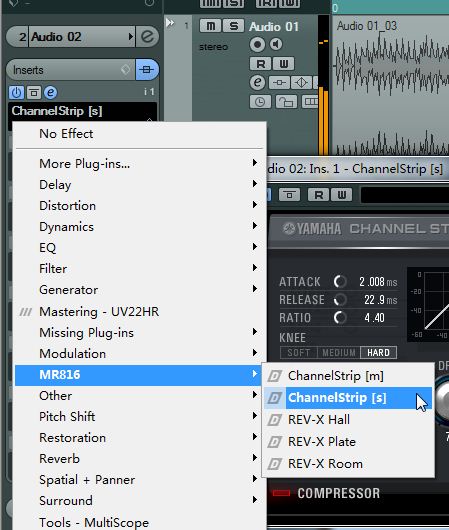Click Audio 01 EQ state icon
Image resolution: width=449 pixels, height=530 pixels.
point(302,82)
